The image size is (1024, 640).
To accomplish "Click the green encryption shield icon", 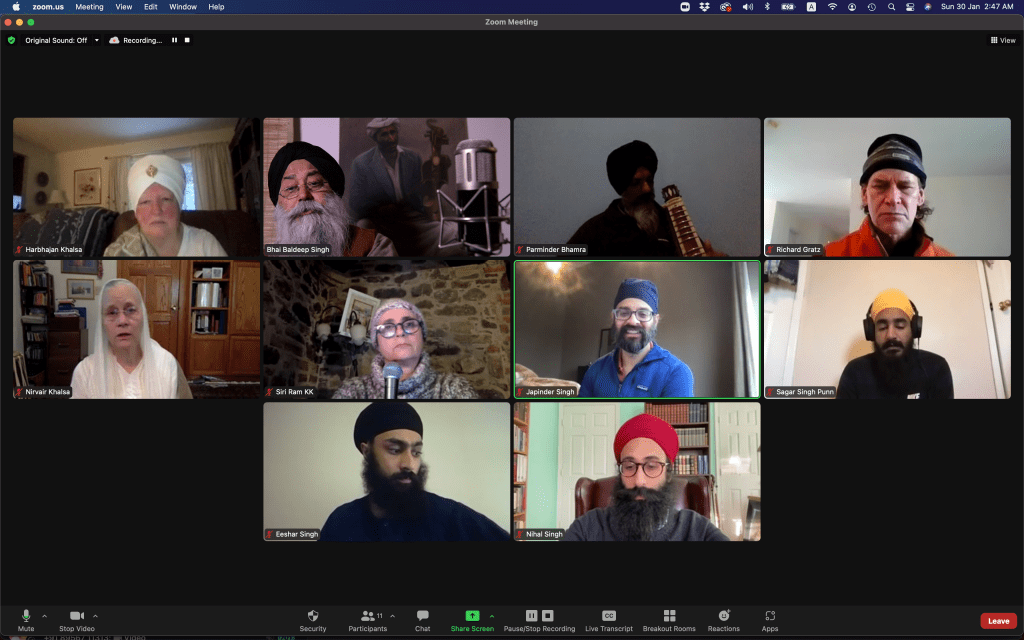I will [12, 40].
